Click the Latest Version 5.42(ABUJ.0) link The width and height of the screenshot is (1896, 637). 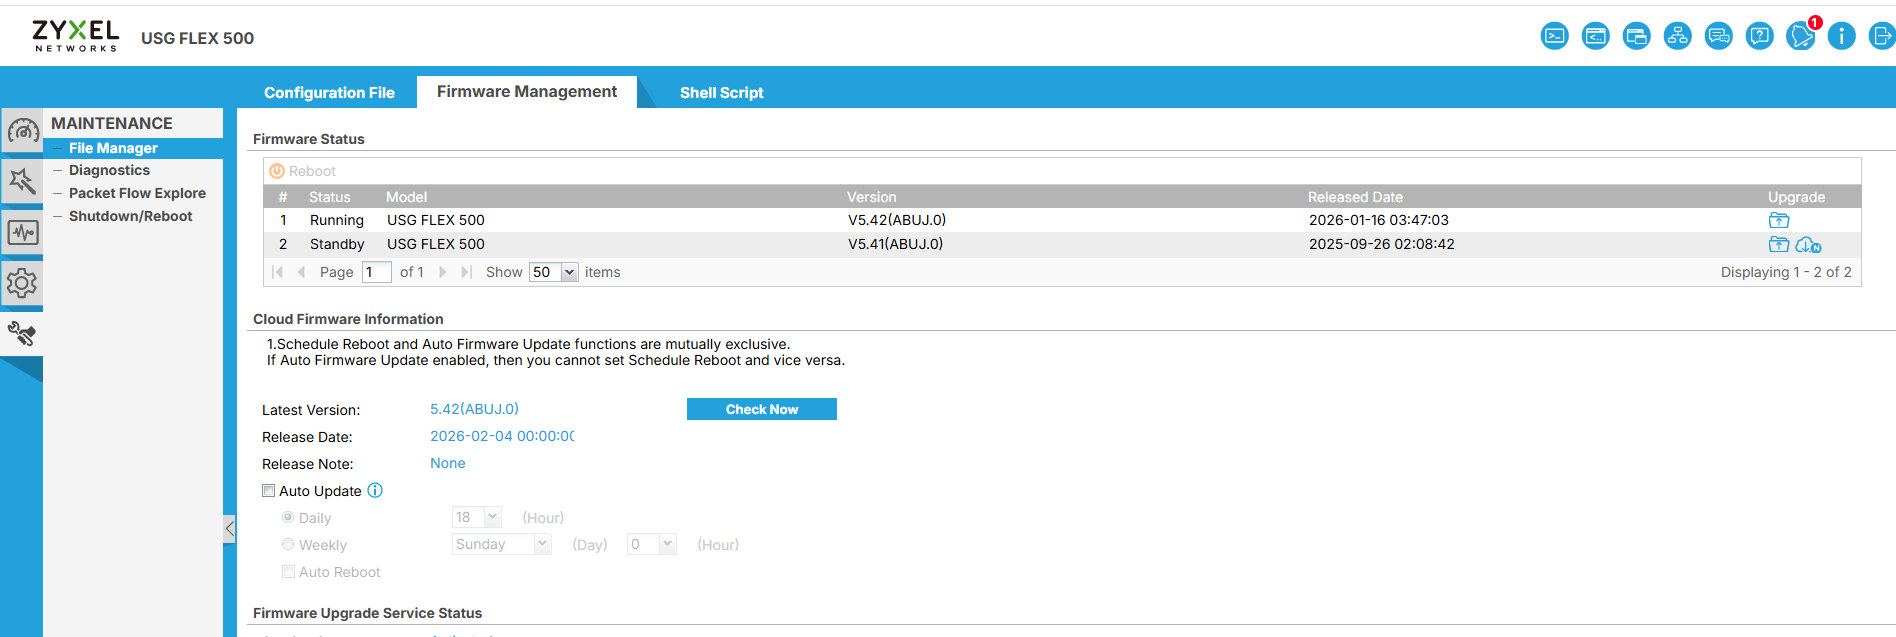coord(474,409)
